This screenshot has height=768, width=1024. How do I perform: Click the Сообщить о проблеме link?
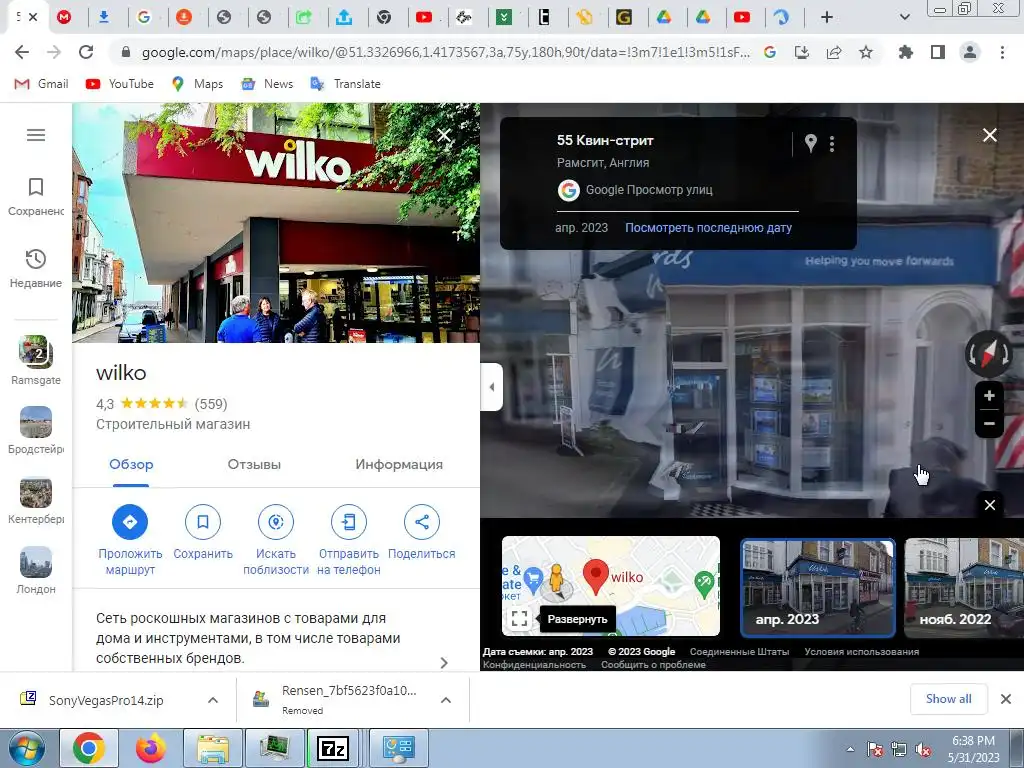(x=653, y=665)
